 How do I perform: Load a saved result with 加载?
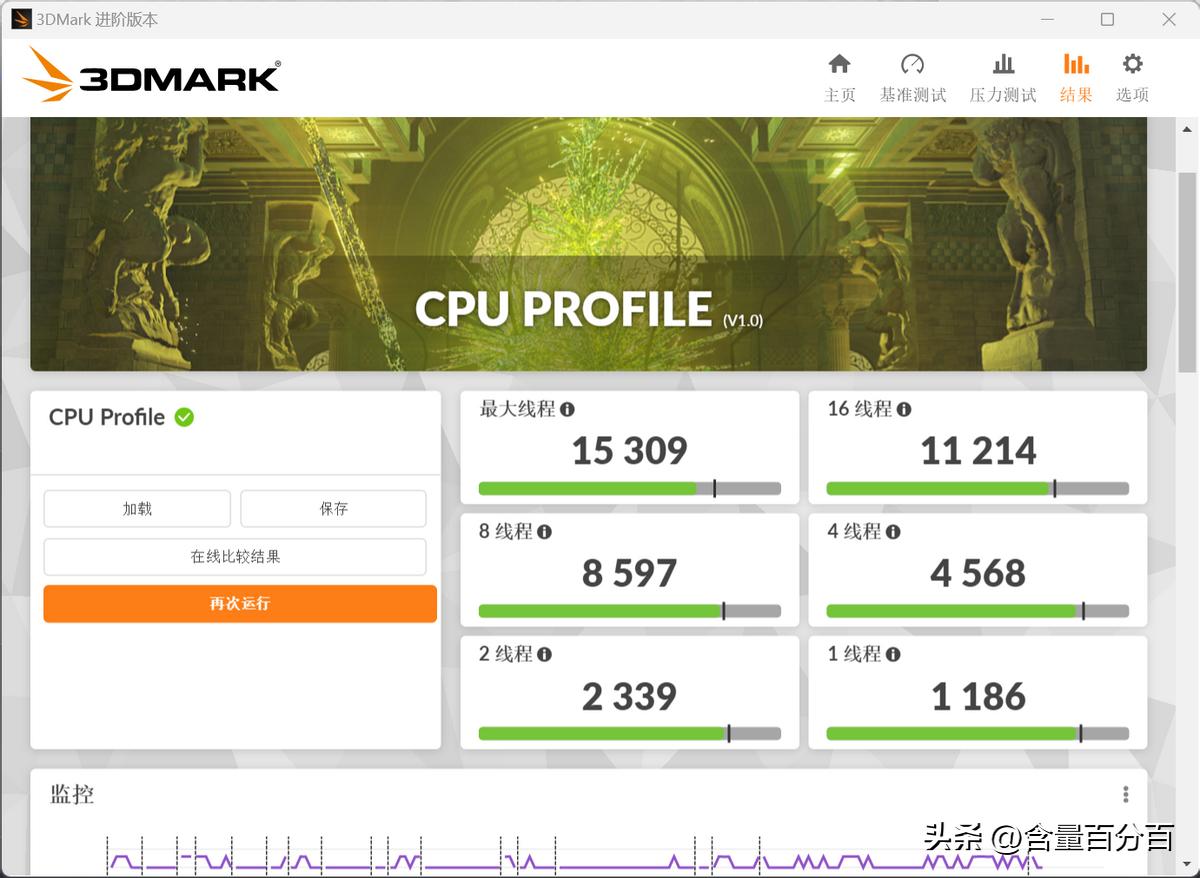coord(136,508)
